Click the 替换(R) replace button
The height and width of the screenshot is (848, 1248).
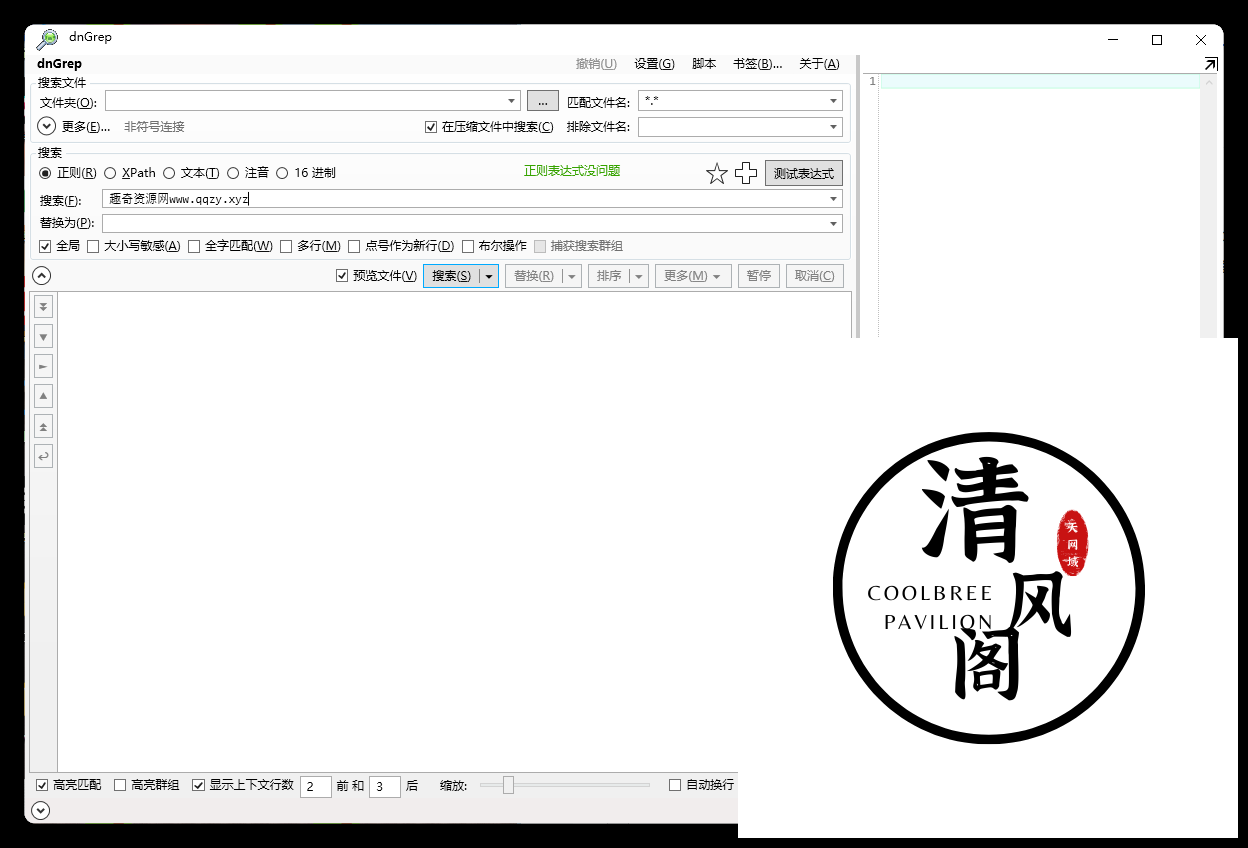coord(534,276)
